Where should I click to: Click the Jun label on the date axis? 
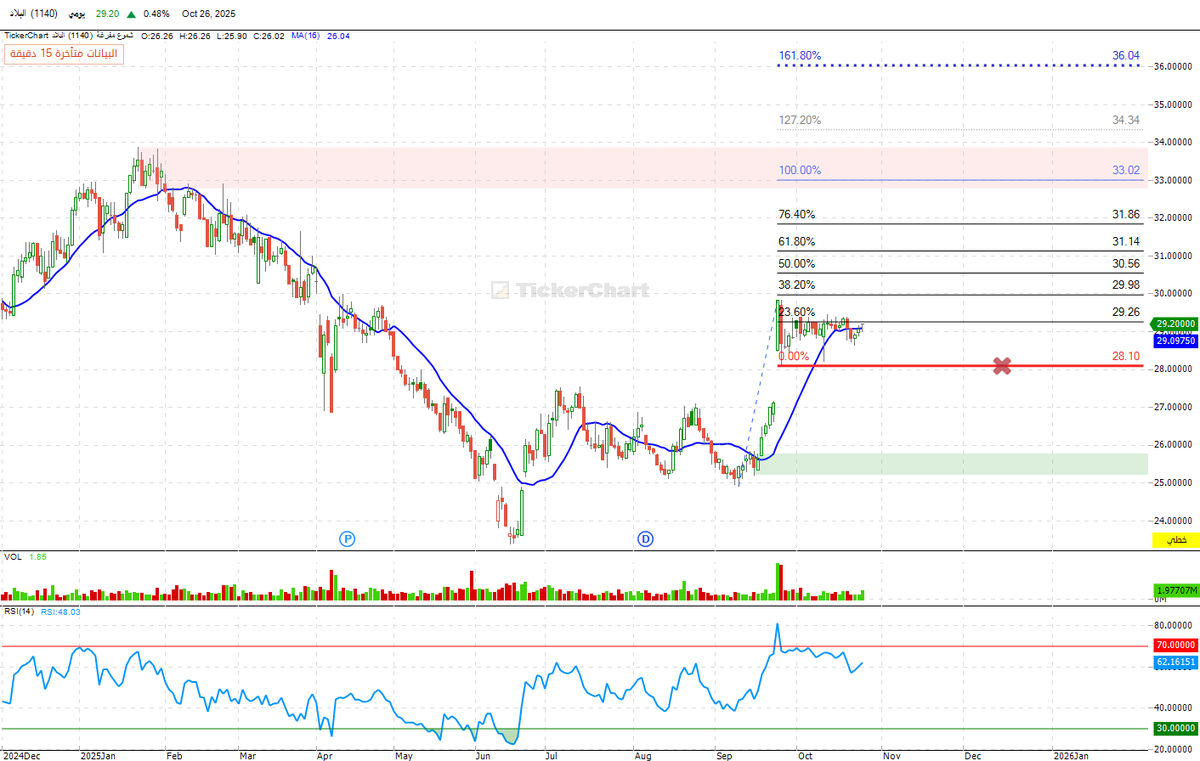pos(483,756)
